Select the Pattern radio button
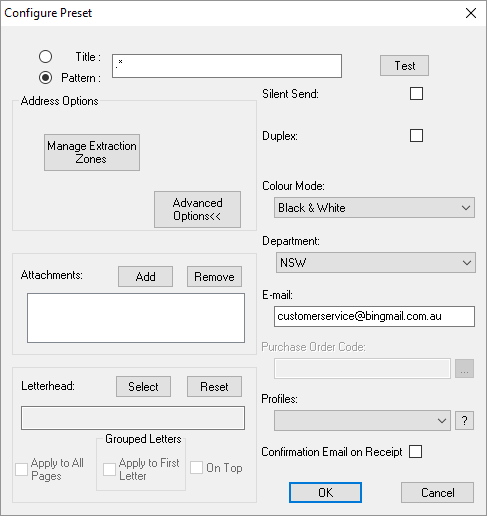Image resolution: width=487 pixels, height=516 pixels. [45, 78]
